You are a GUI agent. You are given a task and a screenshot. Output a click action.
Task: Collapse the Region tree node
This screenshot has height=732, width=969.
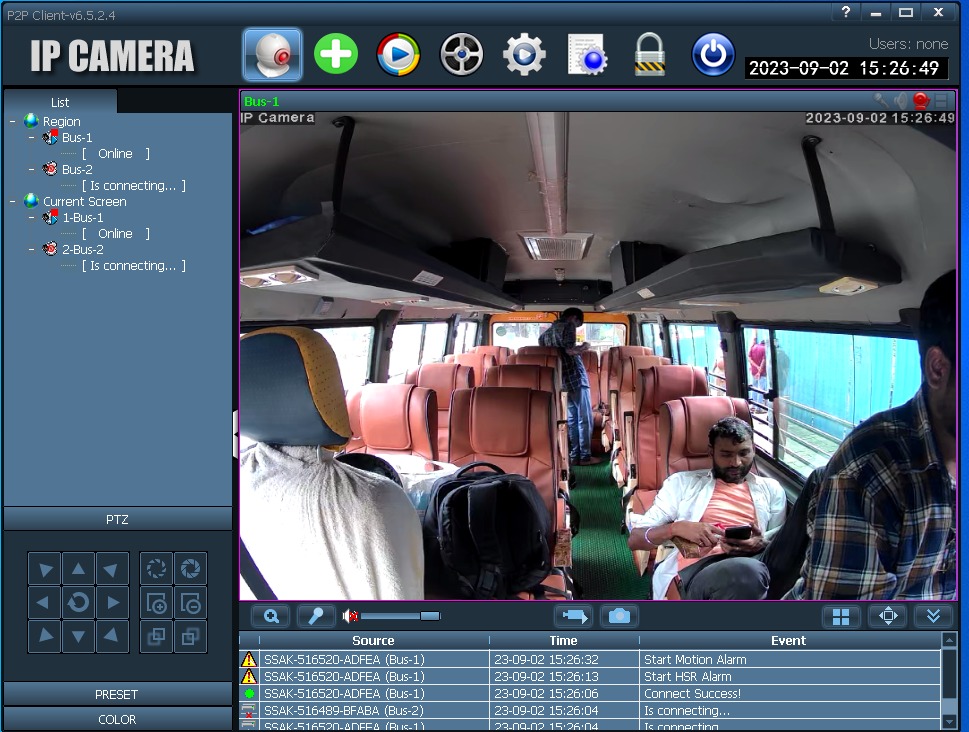12,121
